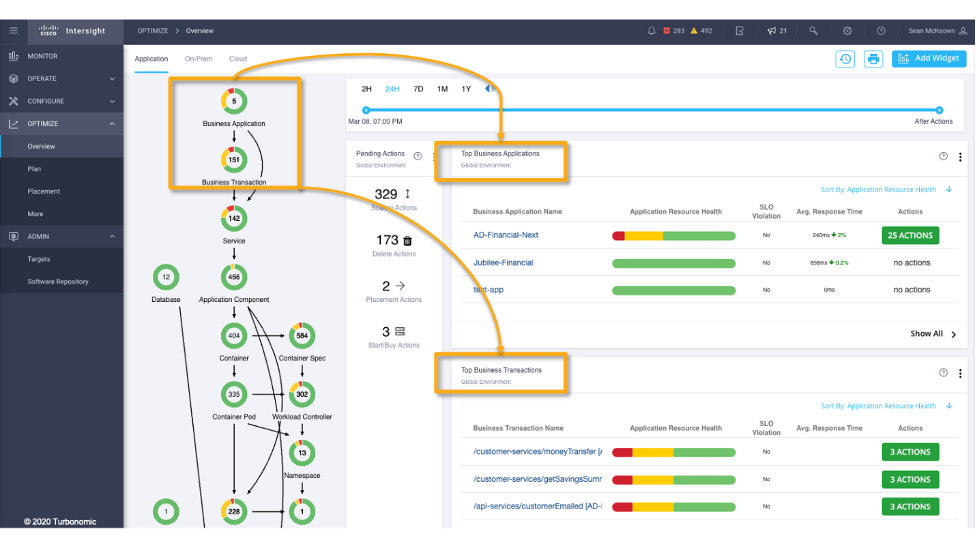Click the After Actions timeline endpoint
Image resolution: width=977 pixels, height=550 pixels.
939,110
